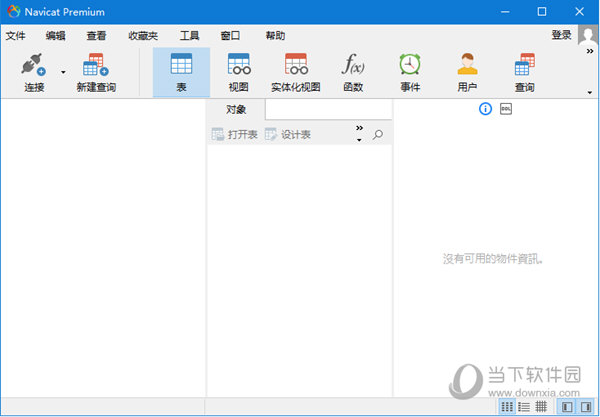
Task: Open the 编辑 menu
Action: 55,36
